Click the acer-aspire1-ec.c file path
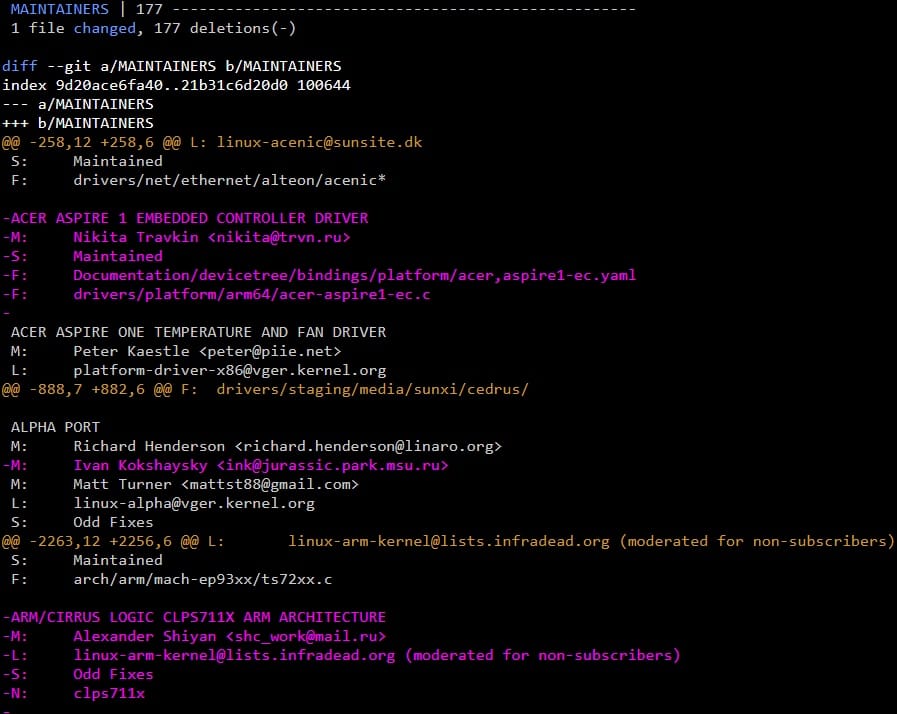The width and height of the screenshot is (897, 714). pos(250,294)
